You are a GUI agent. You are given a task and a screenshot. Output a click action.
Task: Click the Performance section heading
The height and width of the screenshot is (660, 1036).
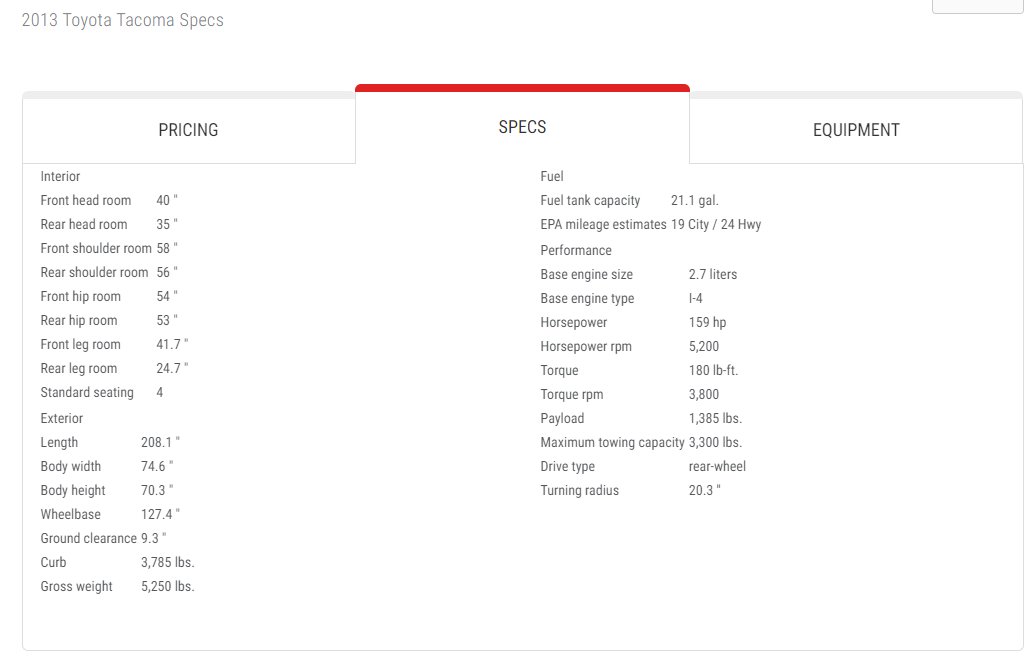click(576, 250)
